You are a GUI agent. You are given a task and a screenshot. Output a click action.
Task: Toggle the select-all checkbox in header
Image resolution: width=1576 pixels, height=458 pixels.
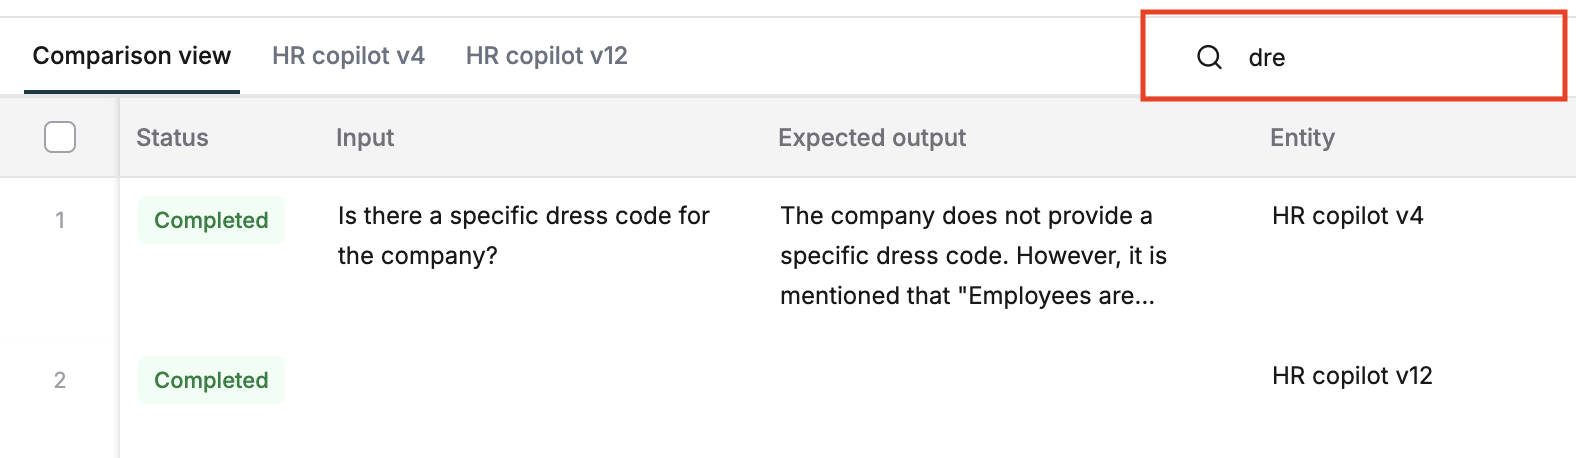pos(60,137)
